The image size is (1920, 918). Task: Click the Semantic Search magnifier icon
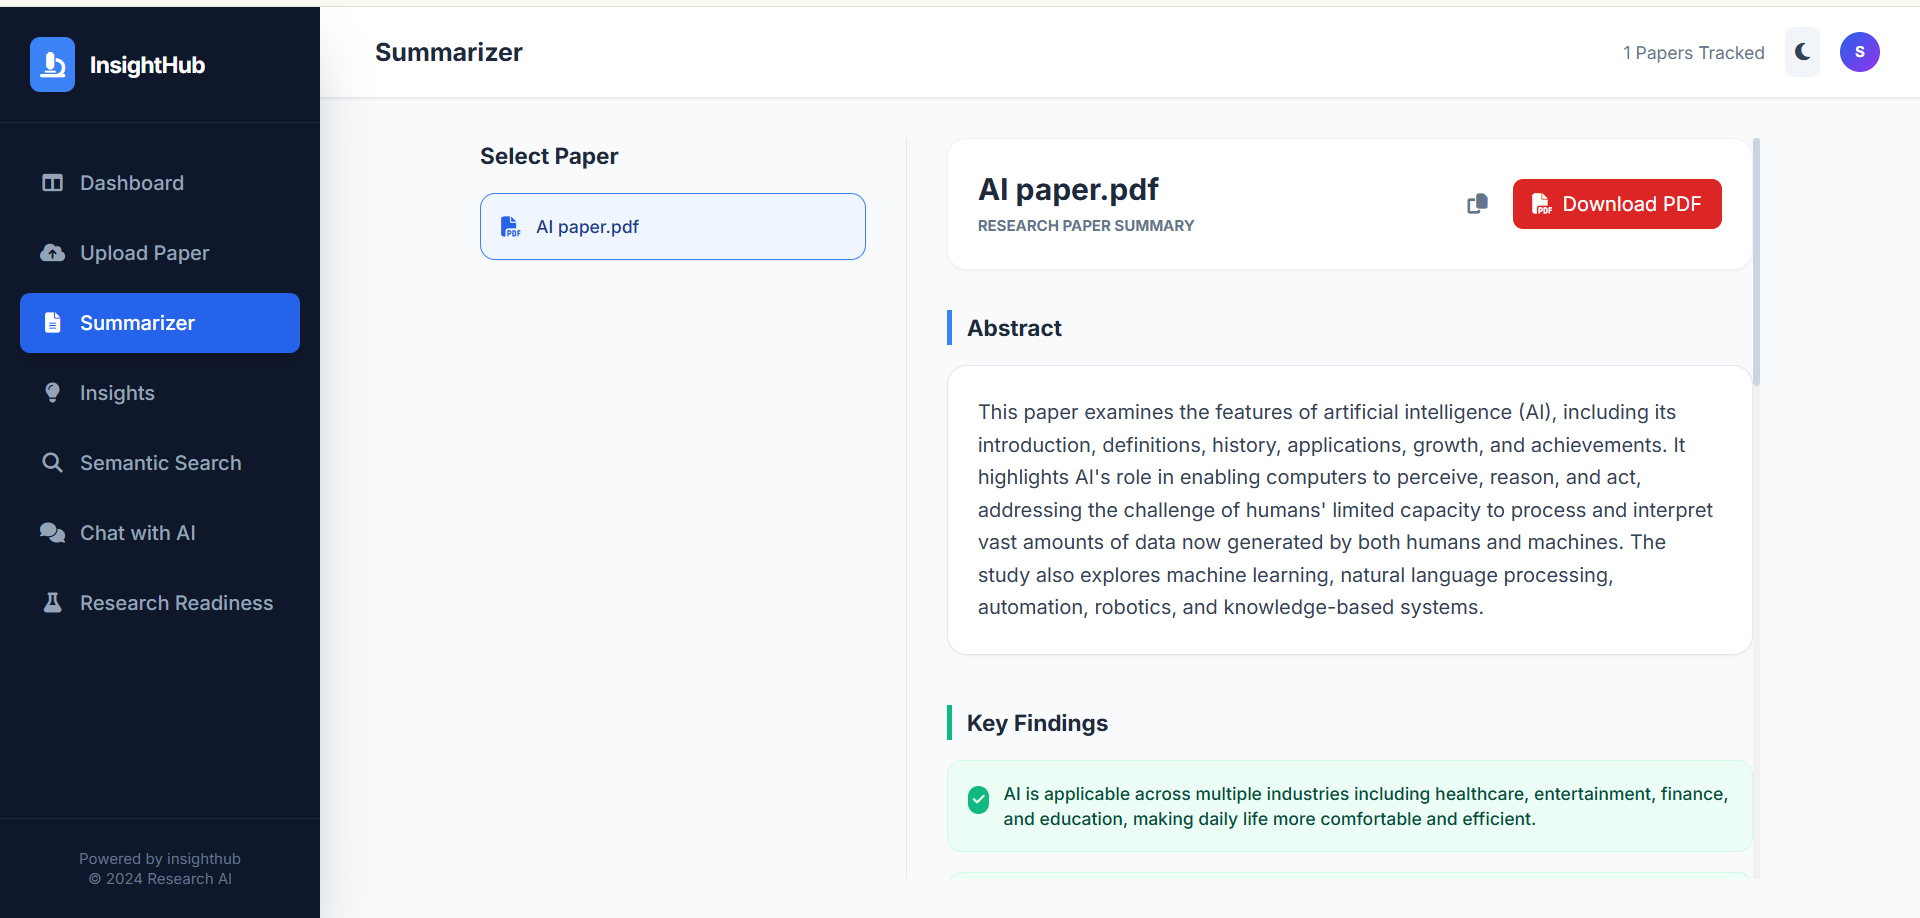(52, 463)
